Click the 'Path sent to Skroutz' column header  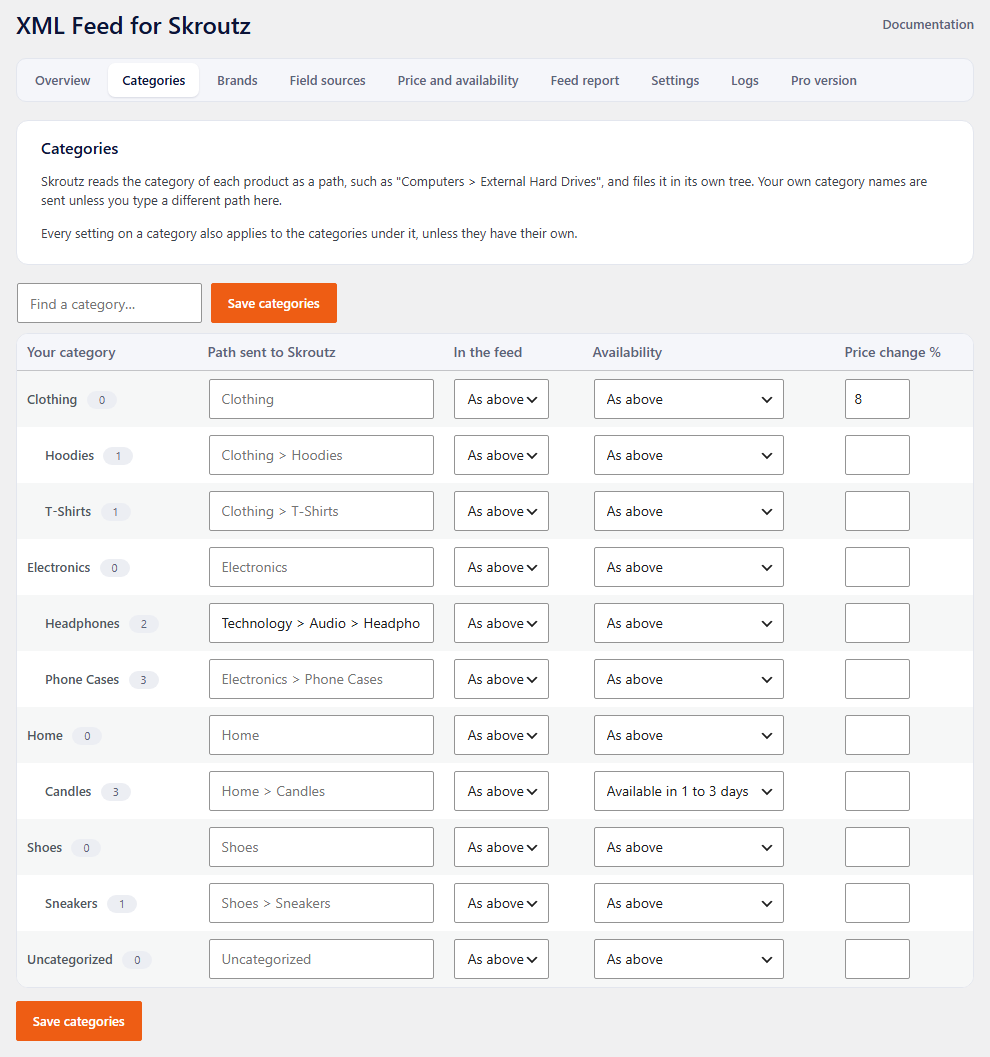[x=272, y=352]
